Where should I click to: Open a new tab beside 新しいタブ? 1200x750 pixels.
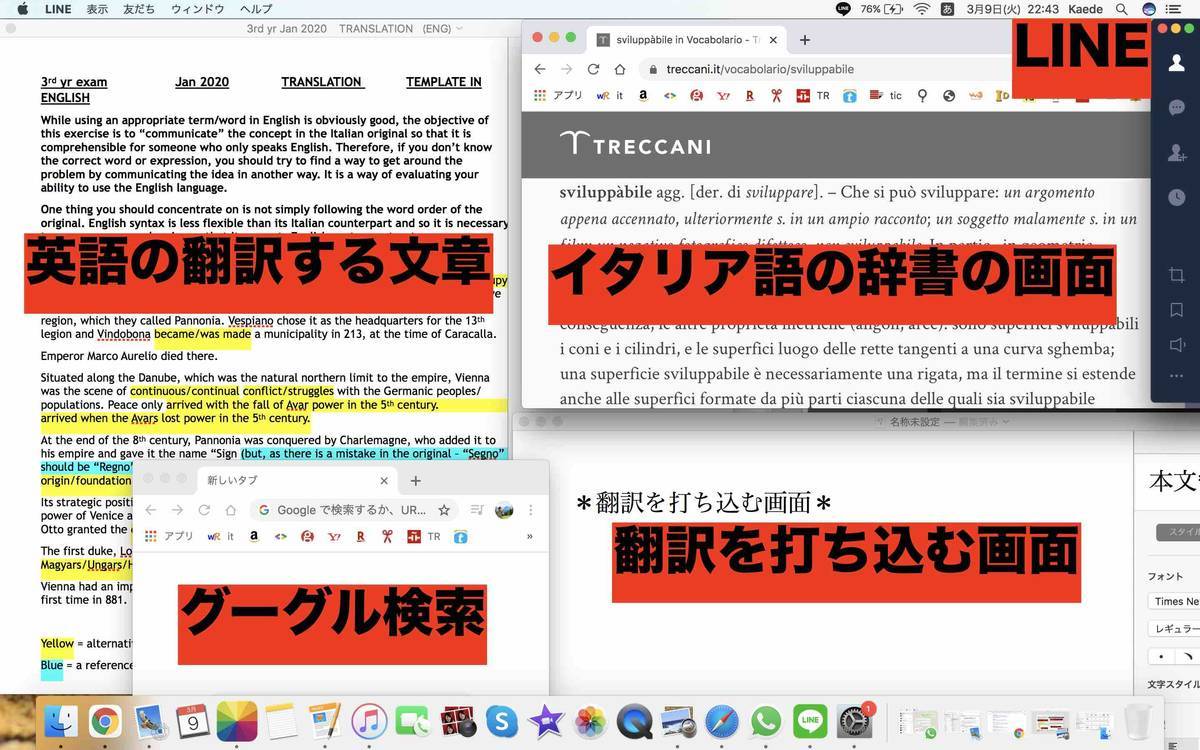[415, 481]
